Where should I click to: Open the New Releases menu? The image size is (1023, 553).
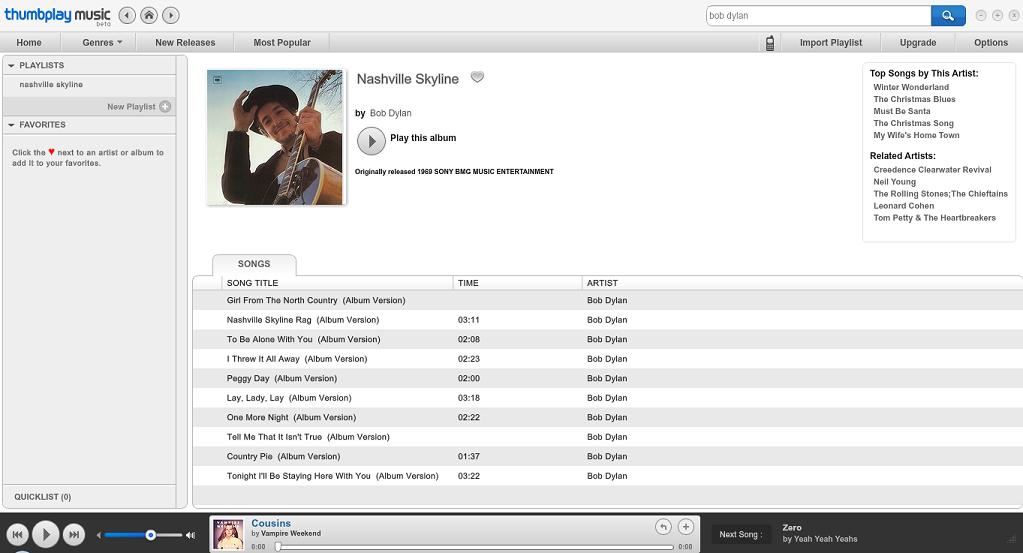[185, 43]
